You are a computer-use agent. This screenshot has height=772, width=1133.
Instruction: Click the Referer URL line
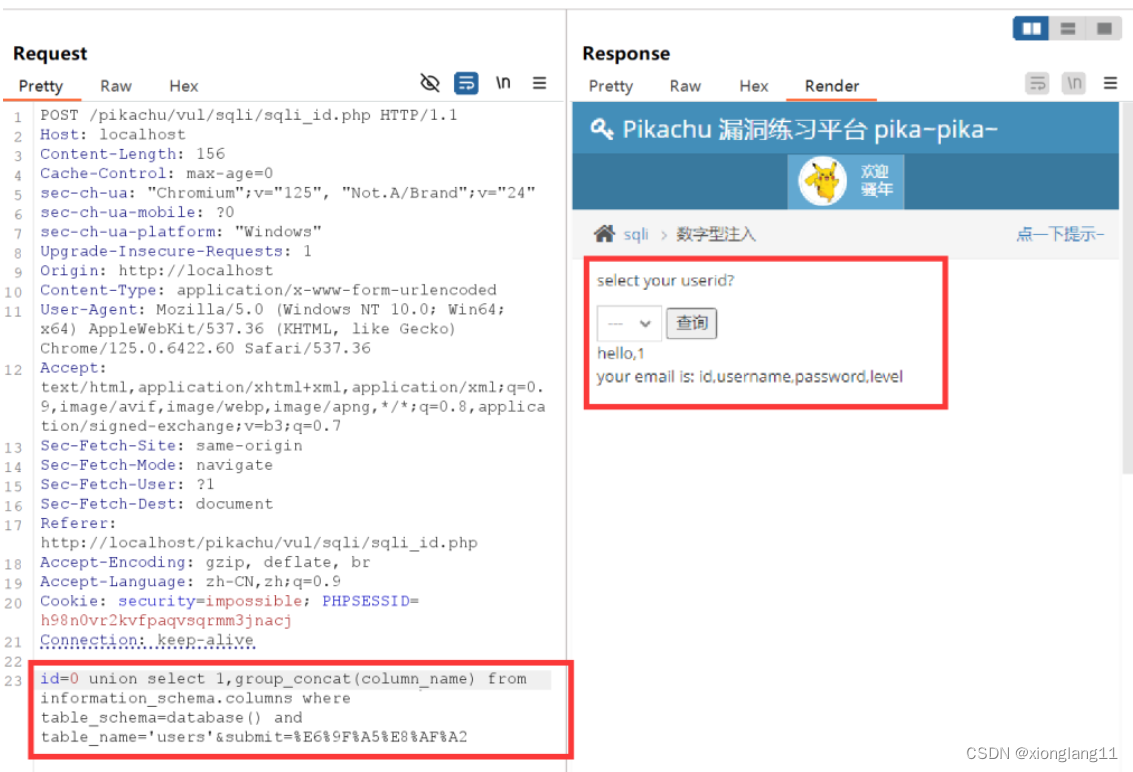click(x=259, y=543)
